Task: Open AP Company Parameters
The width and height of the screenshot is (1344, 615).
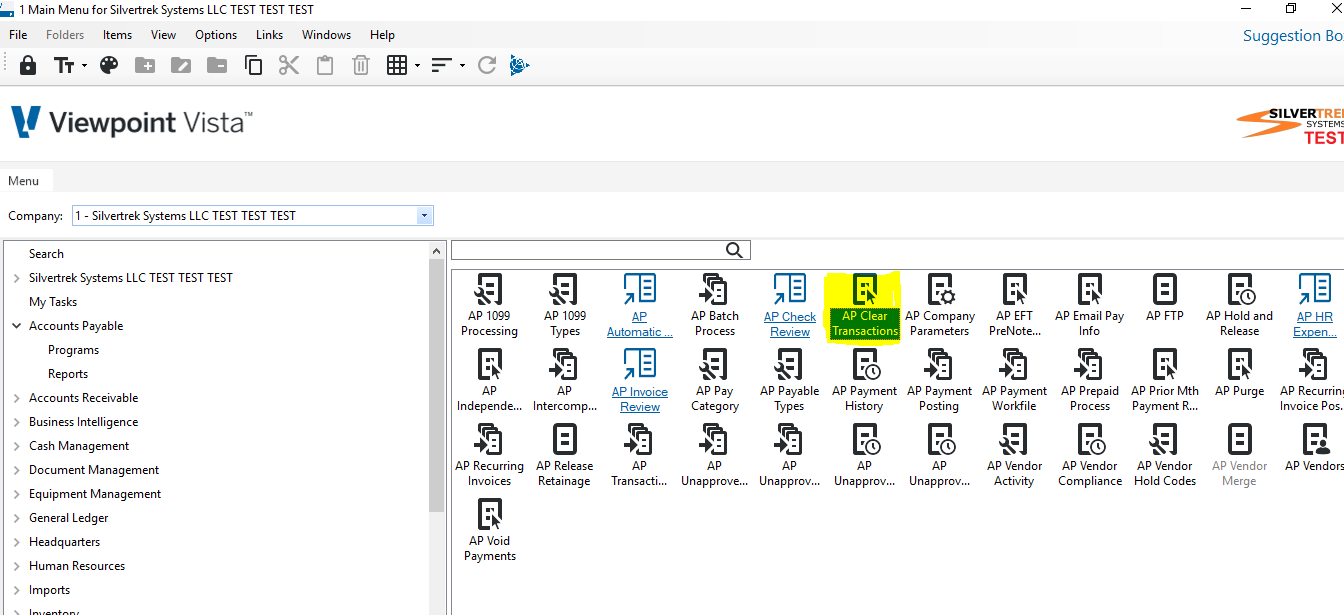Action: 940,305
